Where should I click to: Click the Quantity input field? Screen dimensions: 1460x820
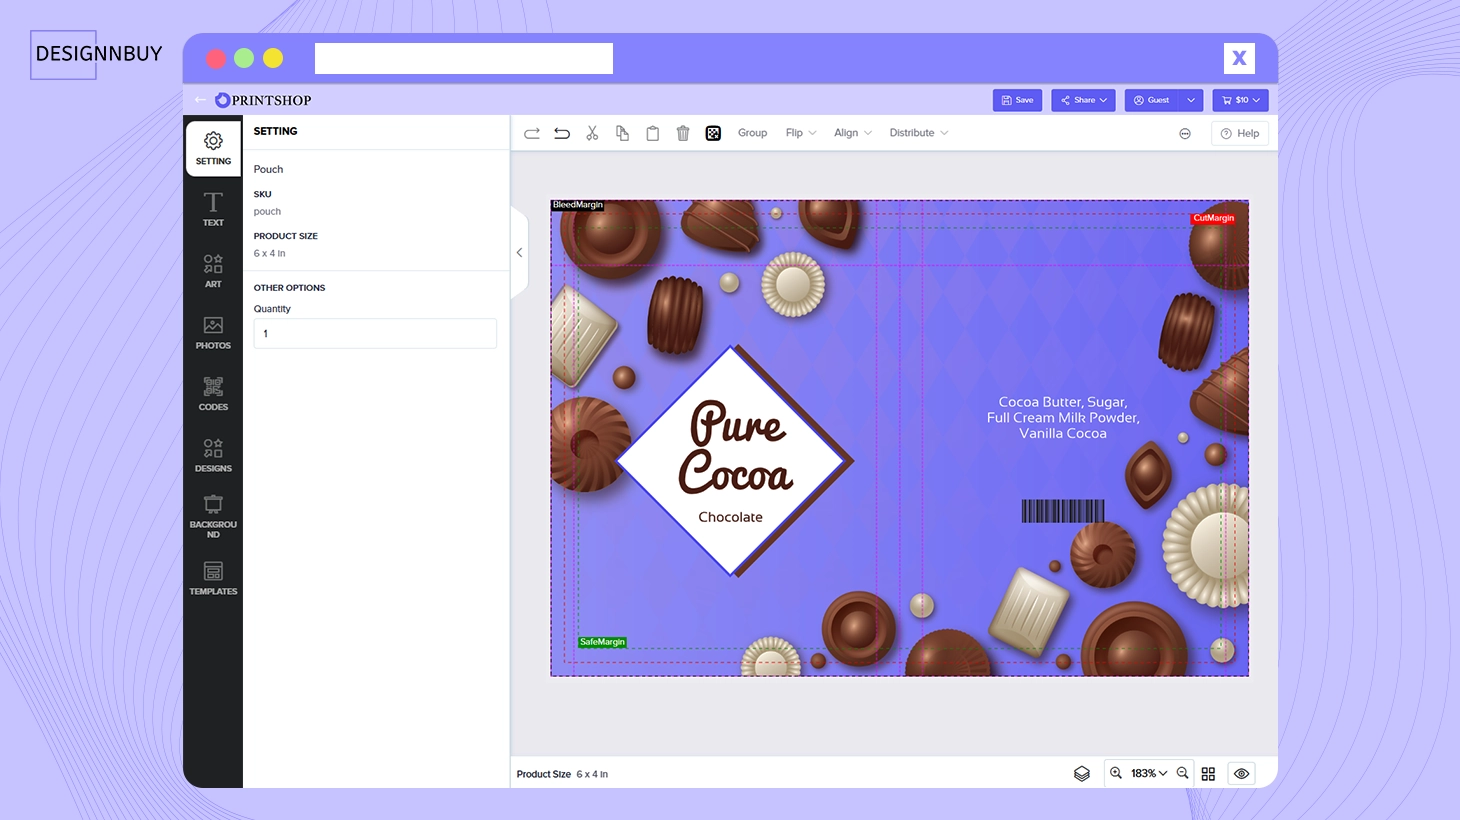point(375,333)
